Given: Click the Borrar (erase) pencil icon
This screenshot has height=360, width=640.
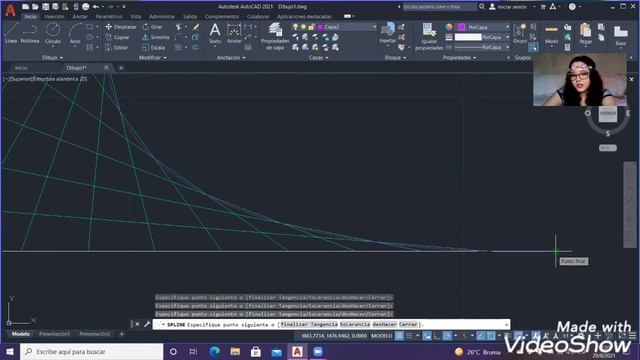Looking at the screenshot, I should pyautogui.click(x=196, y=27).
